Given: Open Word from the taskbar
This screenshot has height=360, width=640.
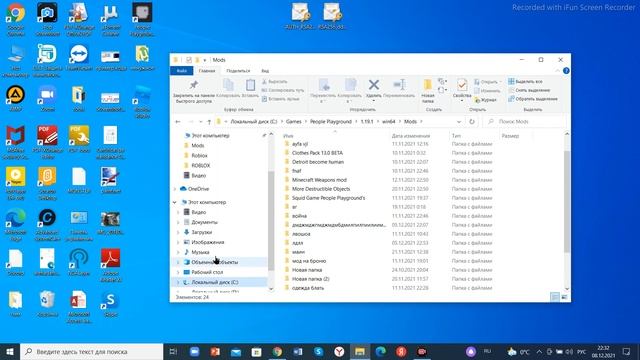Looking at the screenshot, I should 298,351.
